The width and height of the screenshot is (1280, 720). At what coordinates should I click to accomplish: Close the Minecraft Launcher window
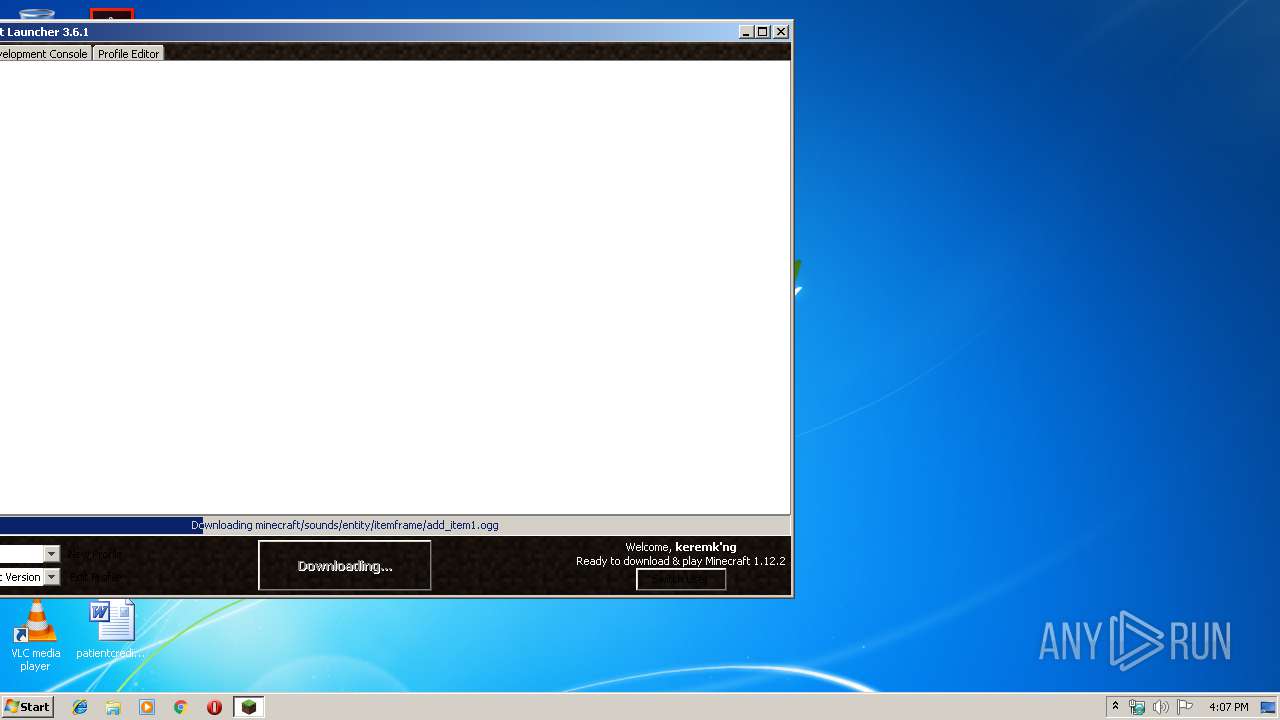click(781, 32)
